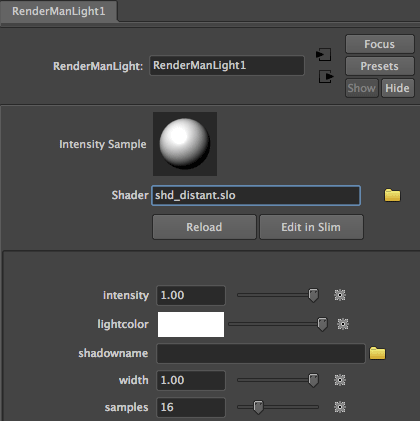Viewport: 420px width, 421px height.
Task: Click the Shader input field
Action: point(256,195)
